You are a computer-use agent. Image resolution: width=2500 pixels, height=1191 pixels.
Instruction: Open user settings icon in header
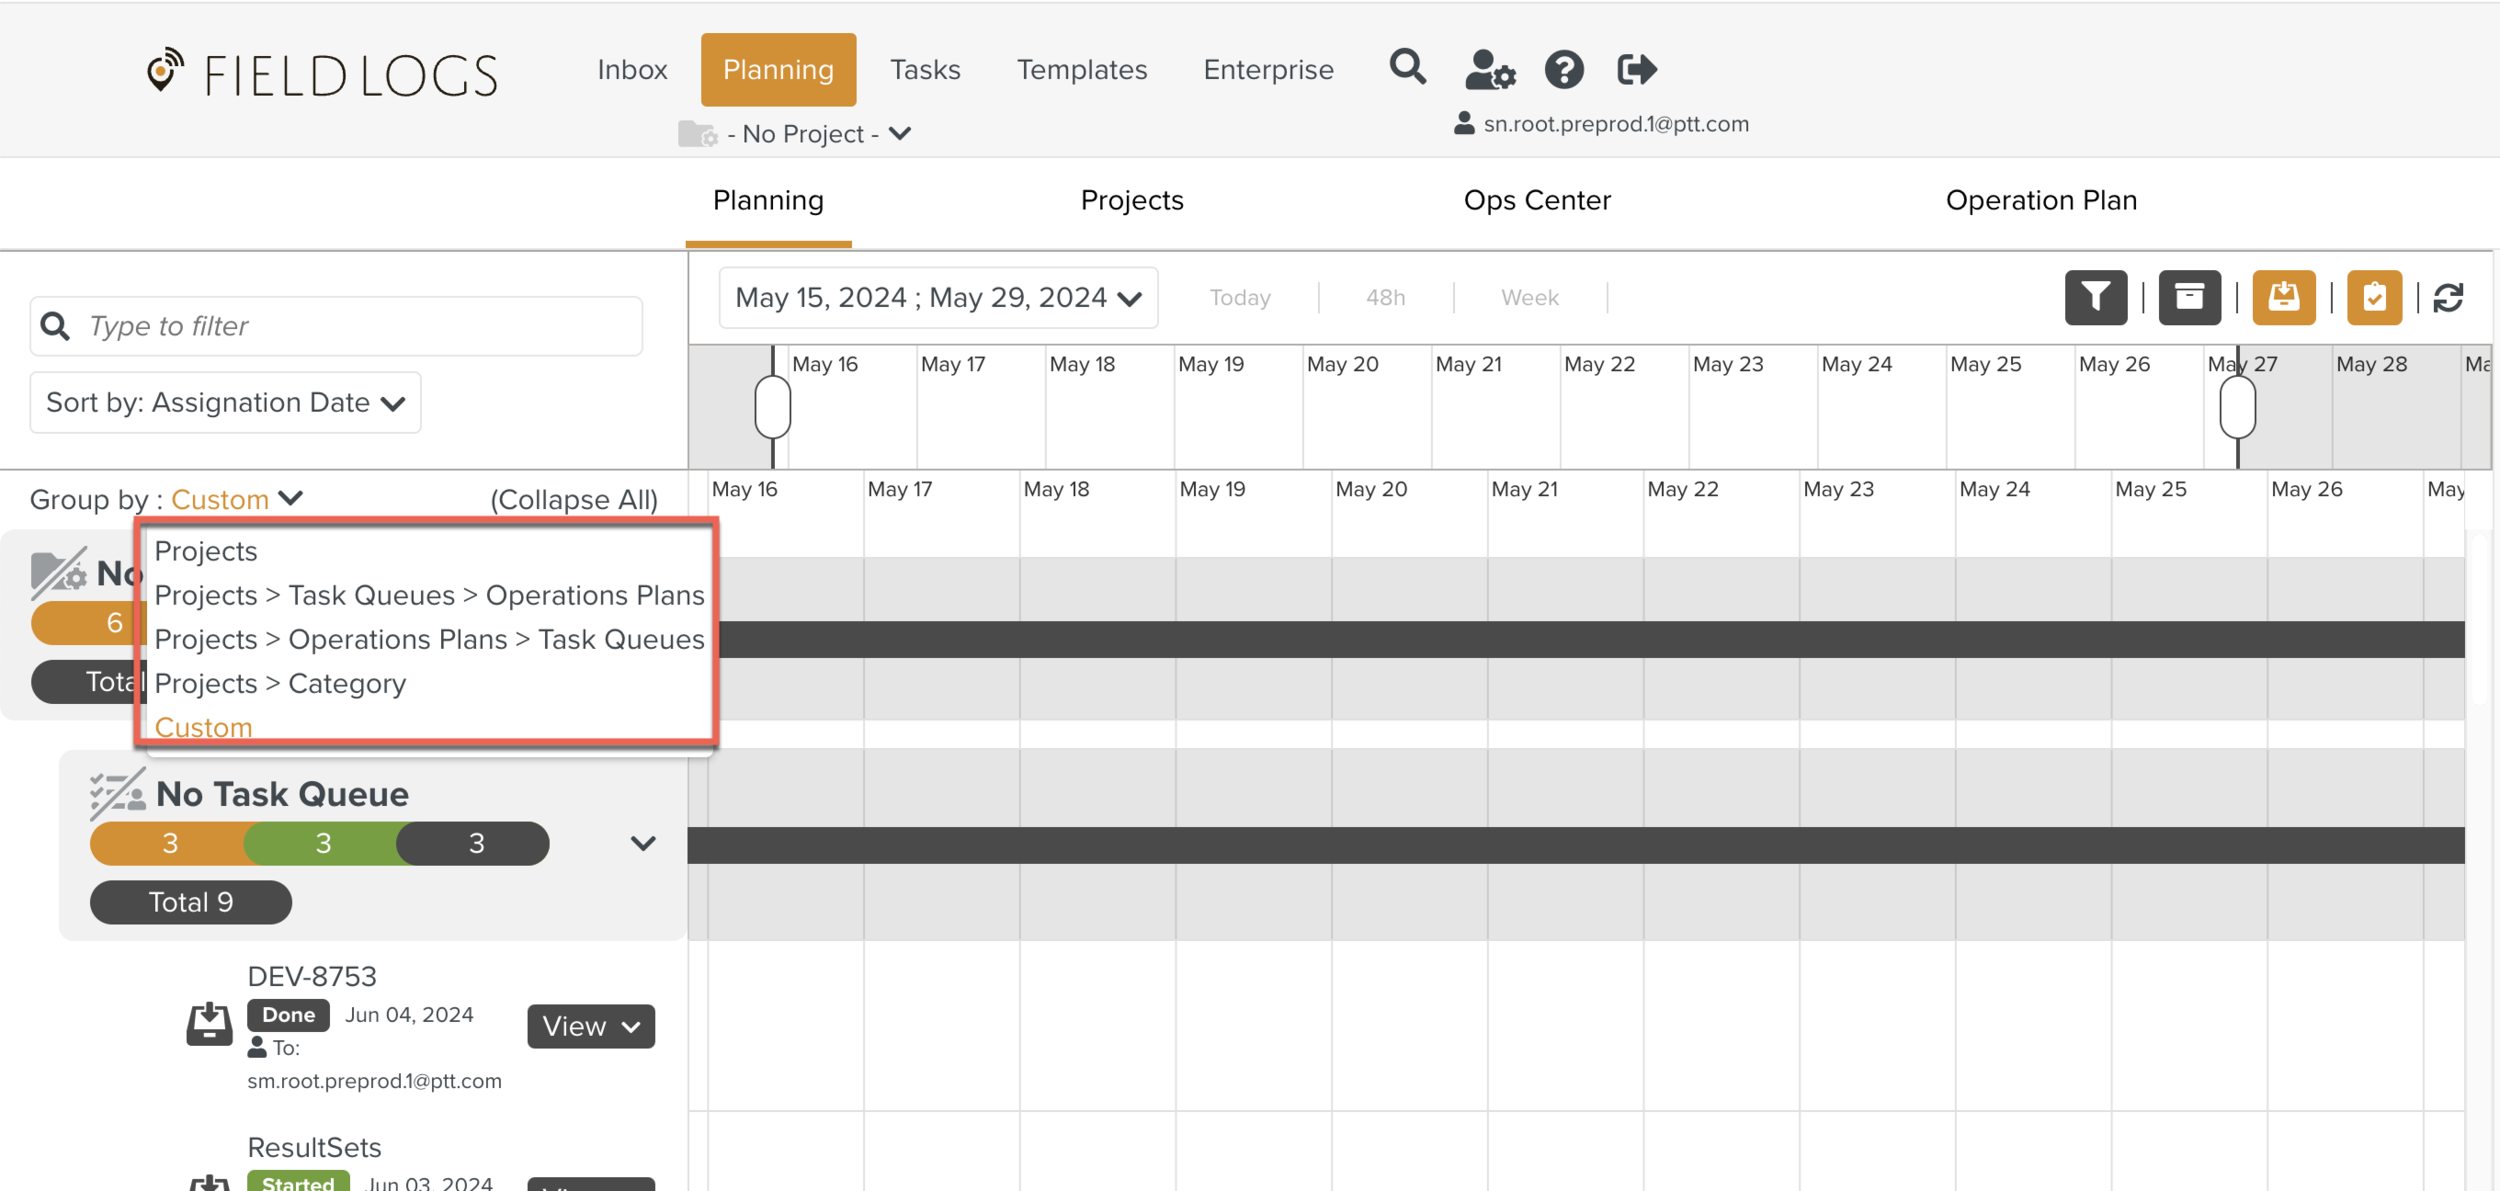coord(1489,70)
